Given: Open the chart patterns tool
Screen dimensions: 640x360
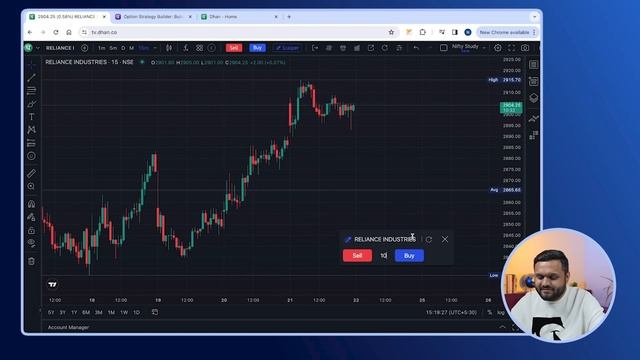Looking at the screenshot, I should [31, 130].
